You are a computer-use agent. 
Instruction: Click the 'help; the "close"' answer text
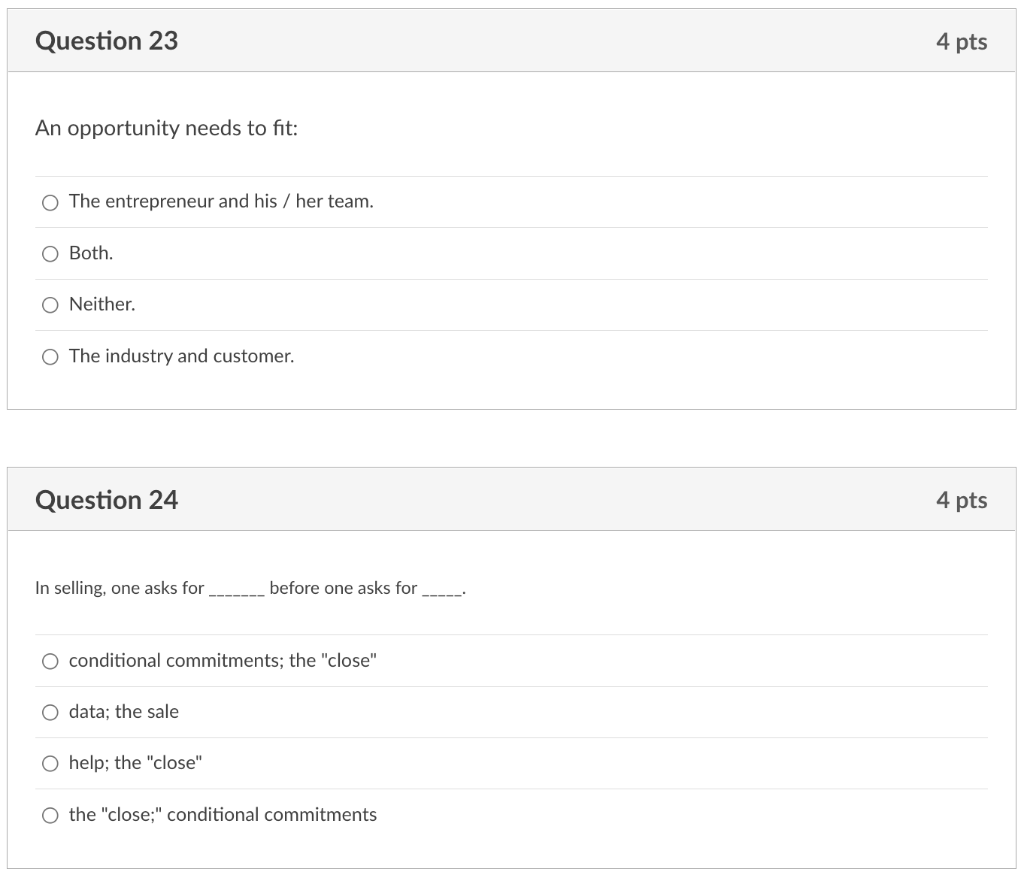(x=135, y=763)
